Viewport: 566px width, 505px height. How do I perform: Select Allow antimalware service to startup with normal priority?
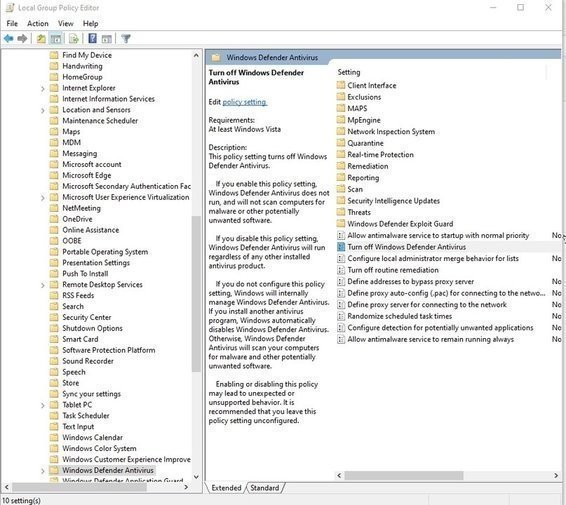coord(438,235)
